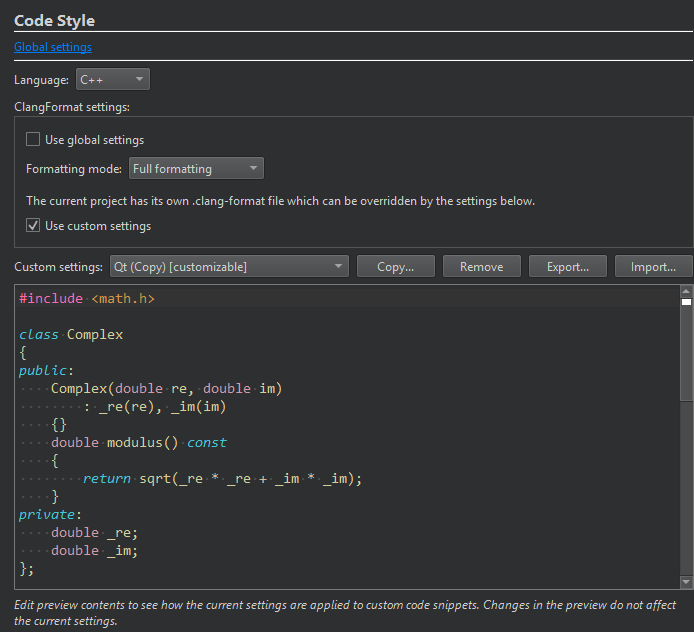
Task: Click the double modulus() const line
Action: coord(139,443)
